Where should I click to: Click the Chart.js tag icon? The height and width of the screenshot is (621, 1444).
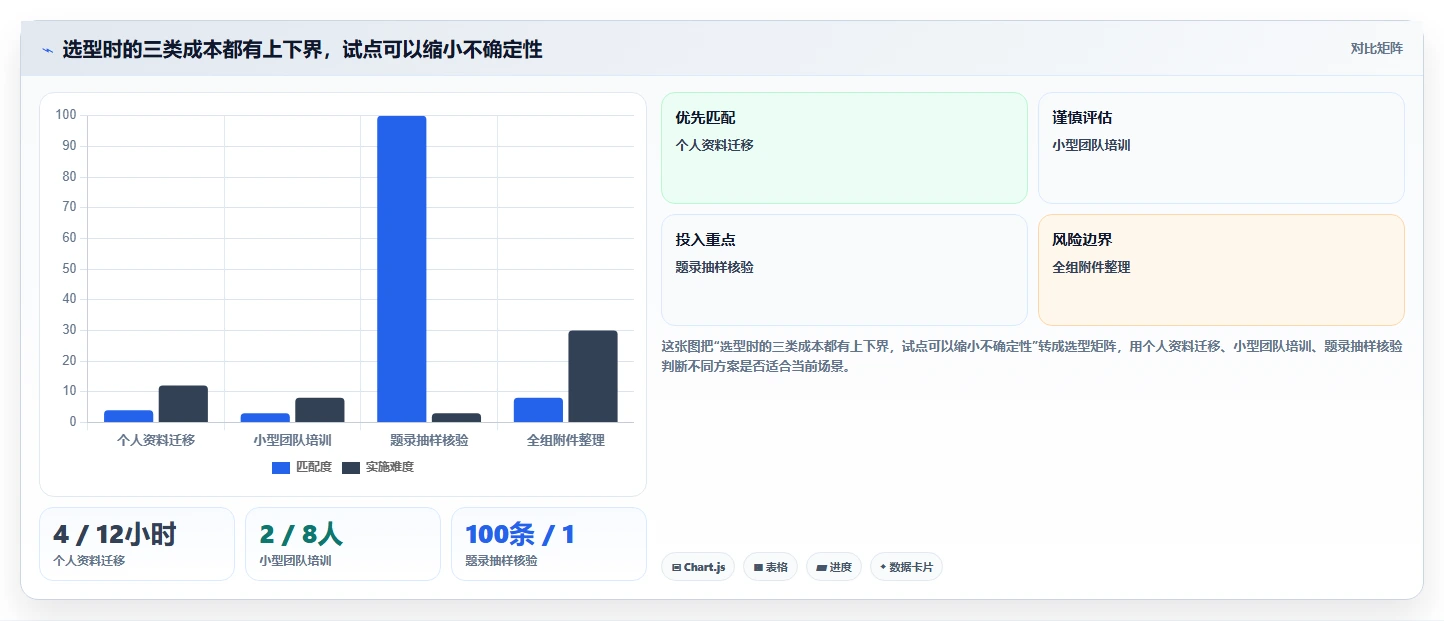point(677,567)
